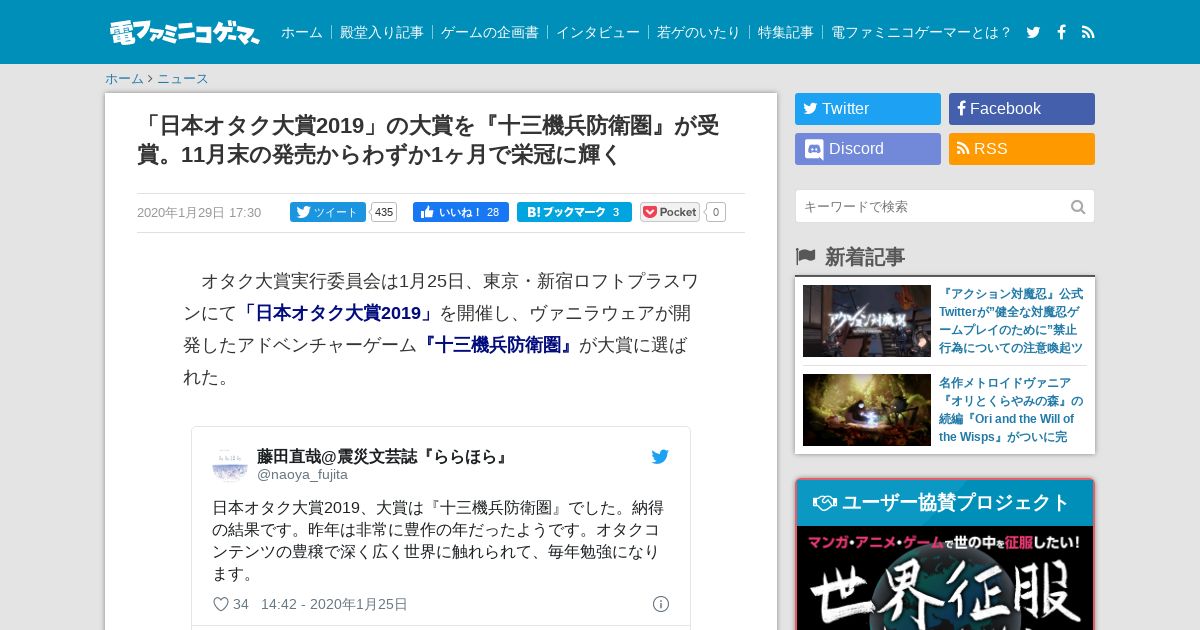Open インタビュー menu item
Screen dimensions: 1200x630
(x=598, y=32)
